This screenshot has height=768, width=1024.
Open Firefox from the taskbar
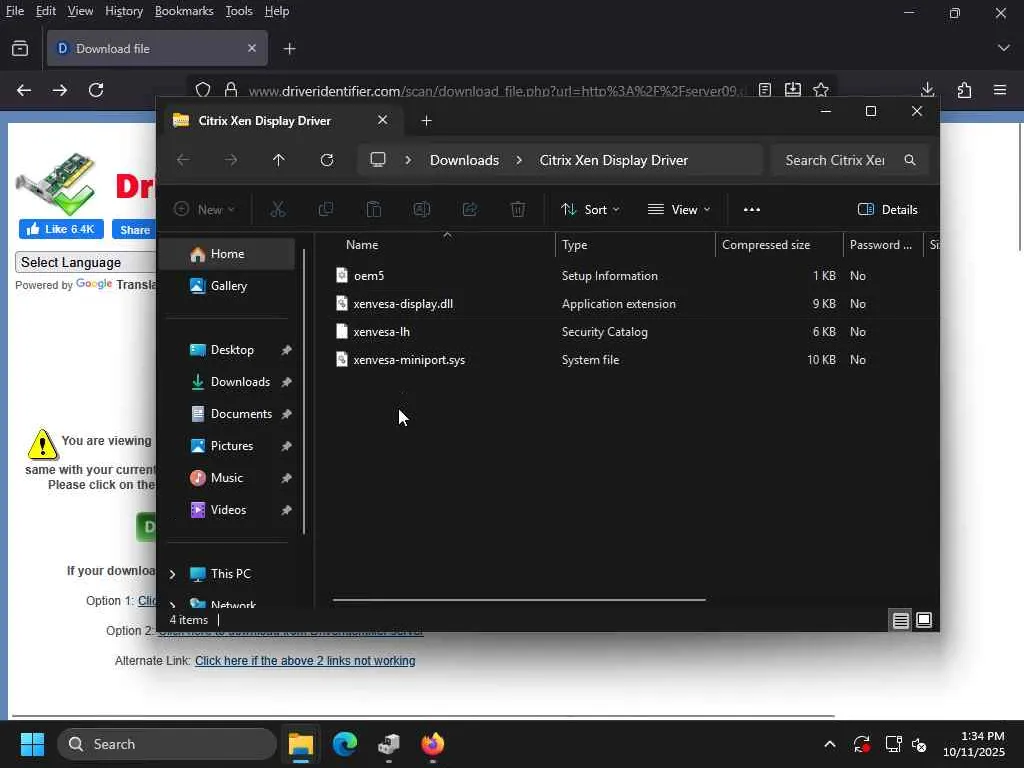point(432,744)
